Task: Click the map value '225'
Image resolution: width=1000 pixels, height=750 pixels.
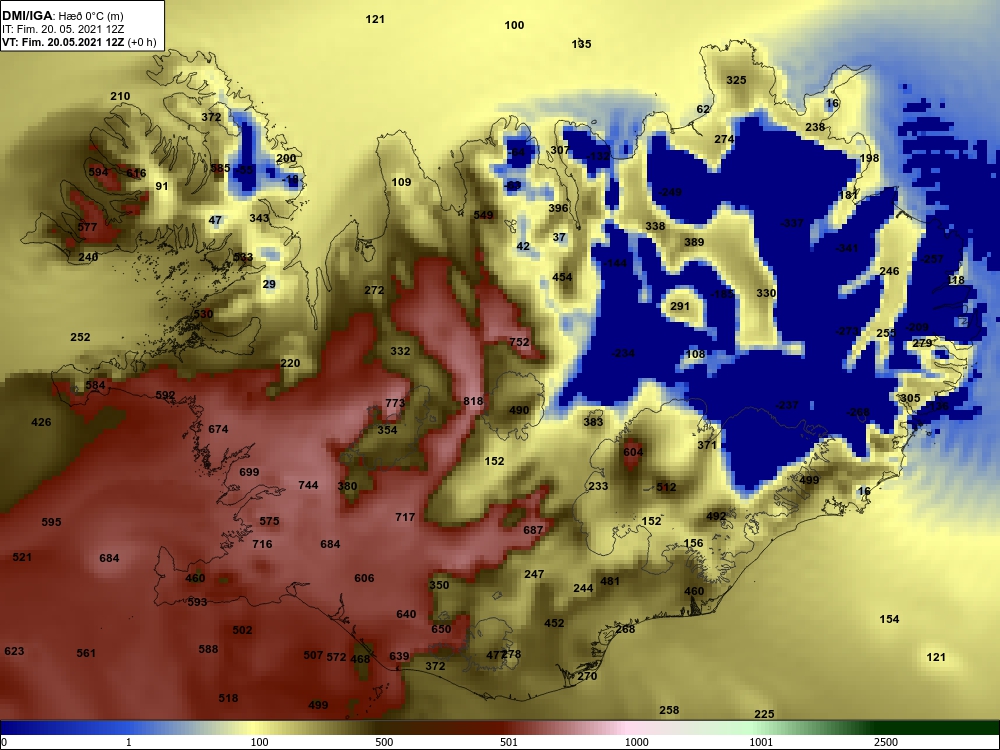Action: click(764, 714)
